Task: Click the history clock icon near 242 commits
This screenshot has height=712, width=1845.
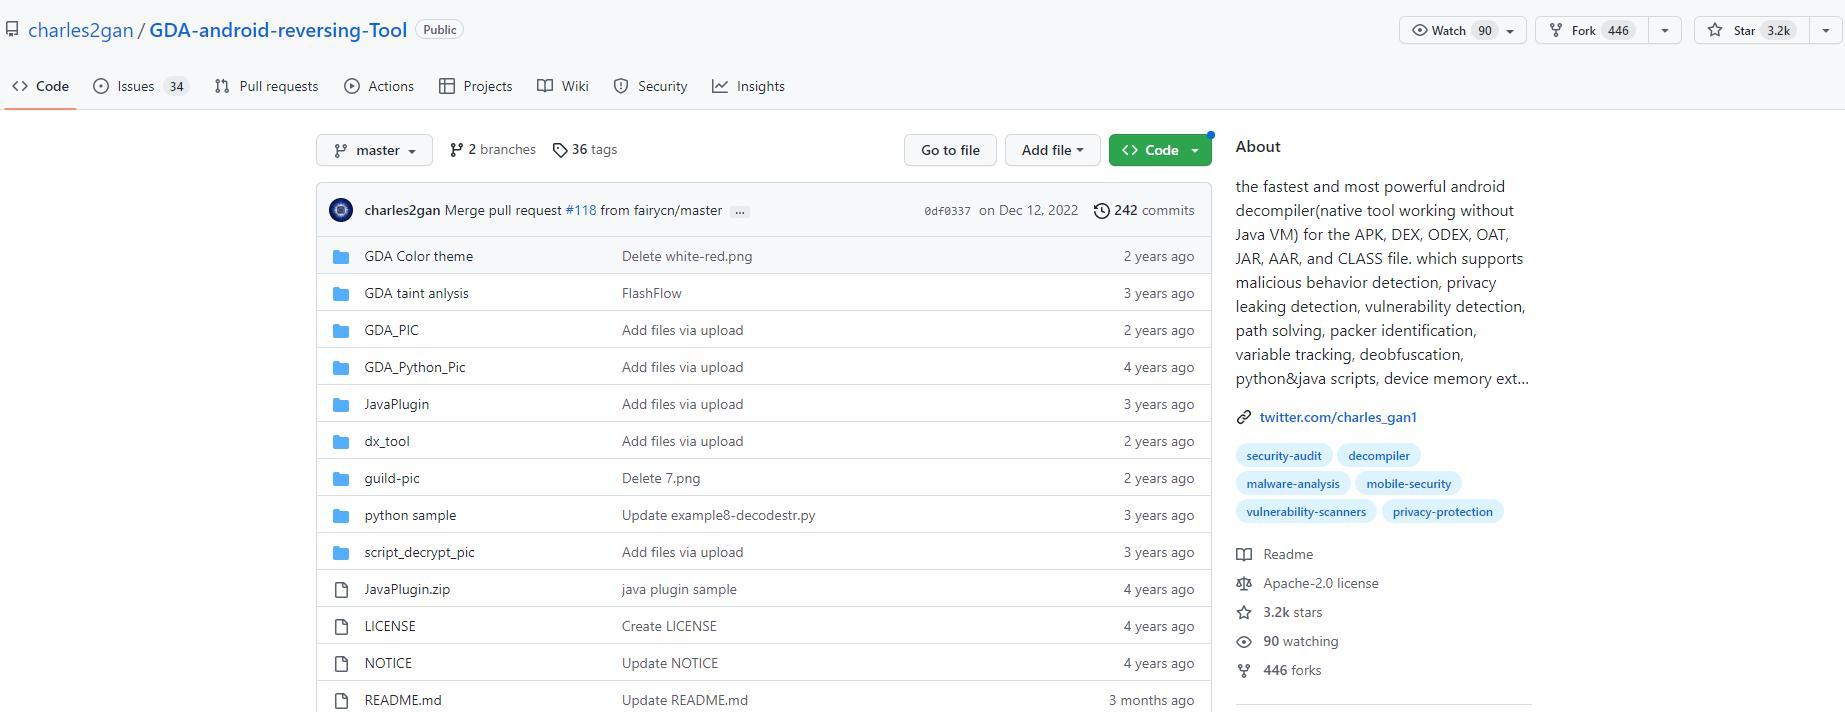Action: [x=1102, y=210]
